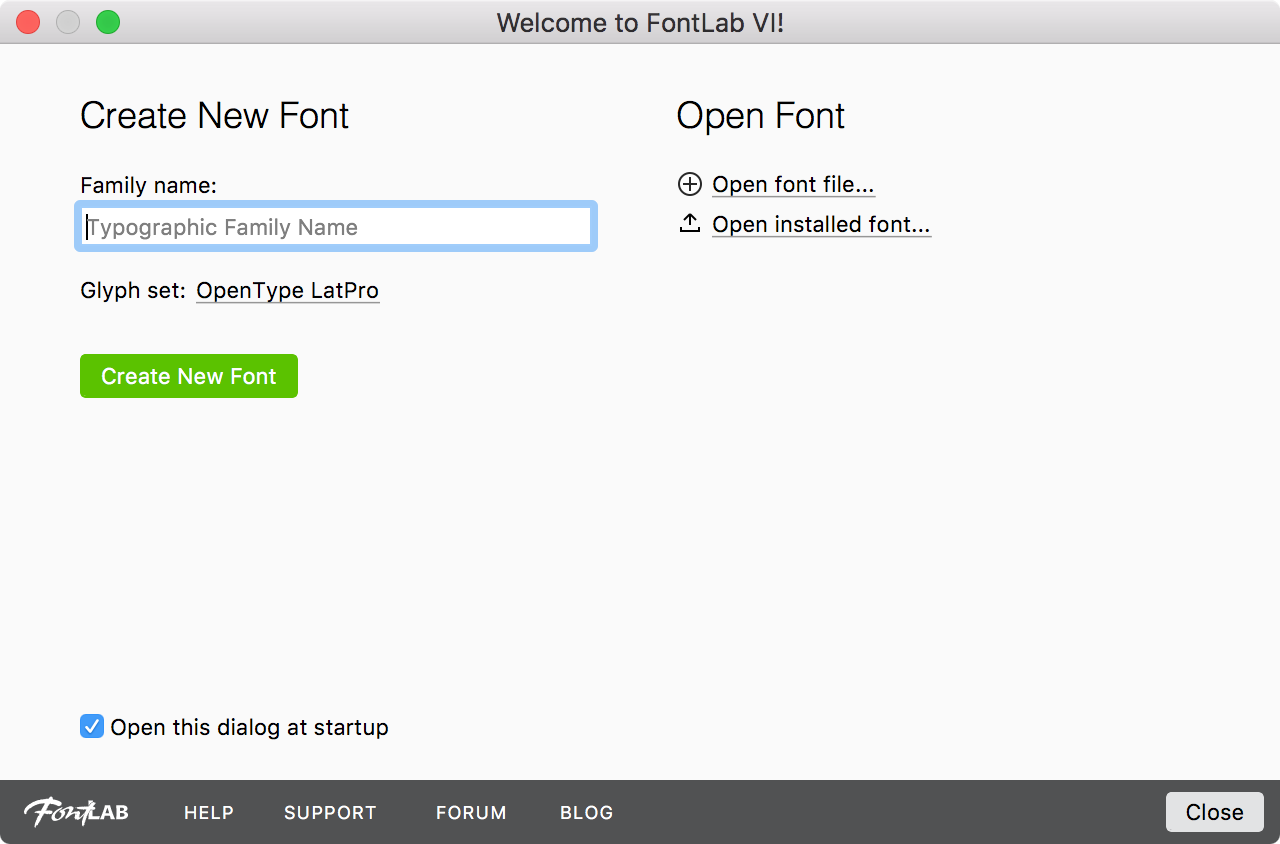The height and width of the screenshot is (844, 1280).
Task: Click the plus icon beside Open font file
Action: pos(690,184)
